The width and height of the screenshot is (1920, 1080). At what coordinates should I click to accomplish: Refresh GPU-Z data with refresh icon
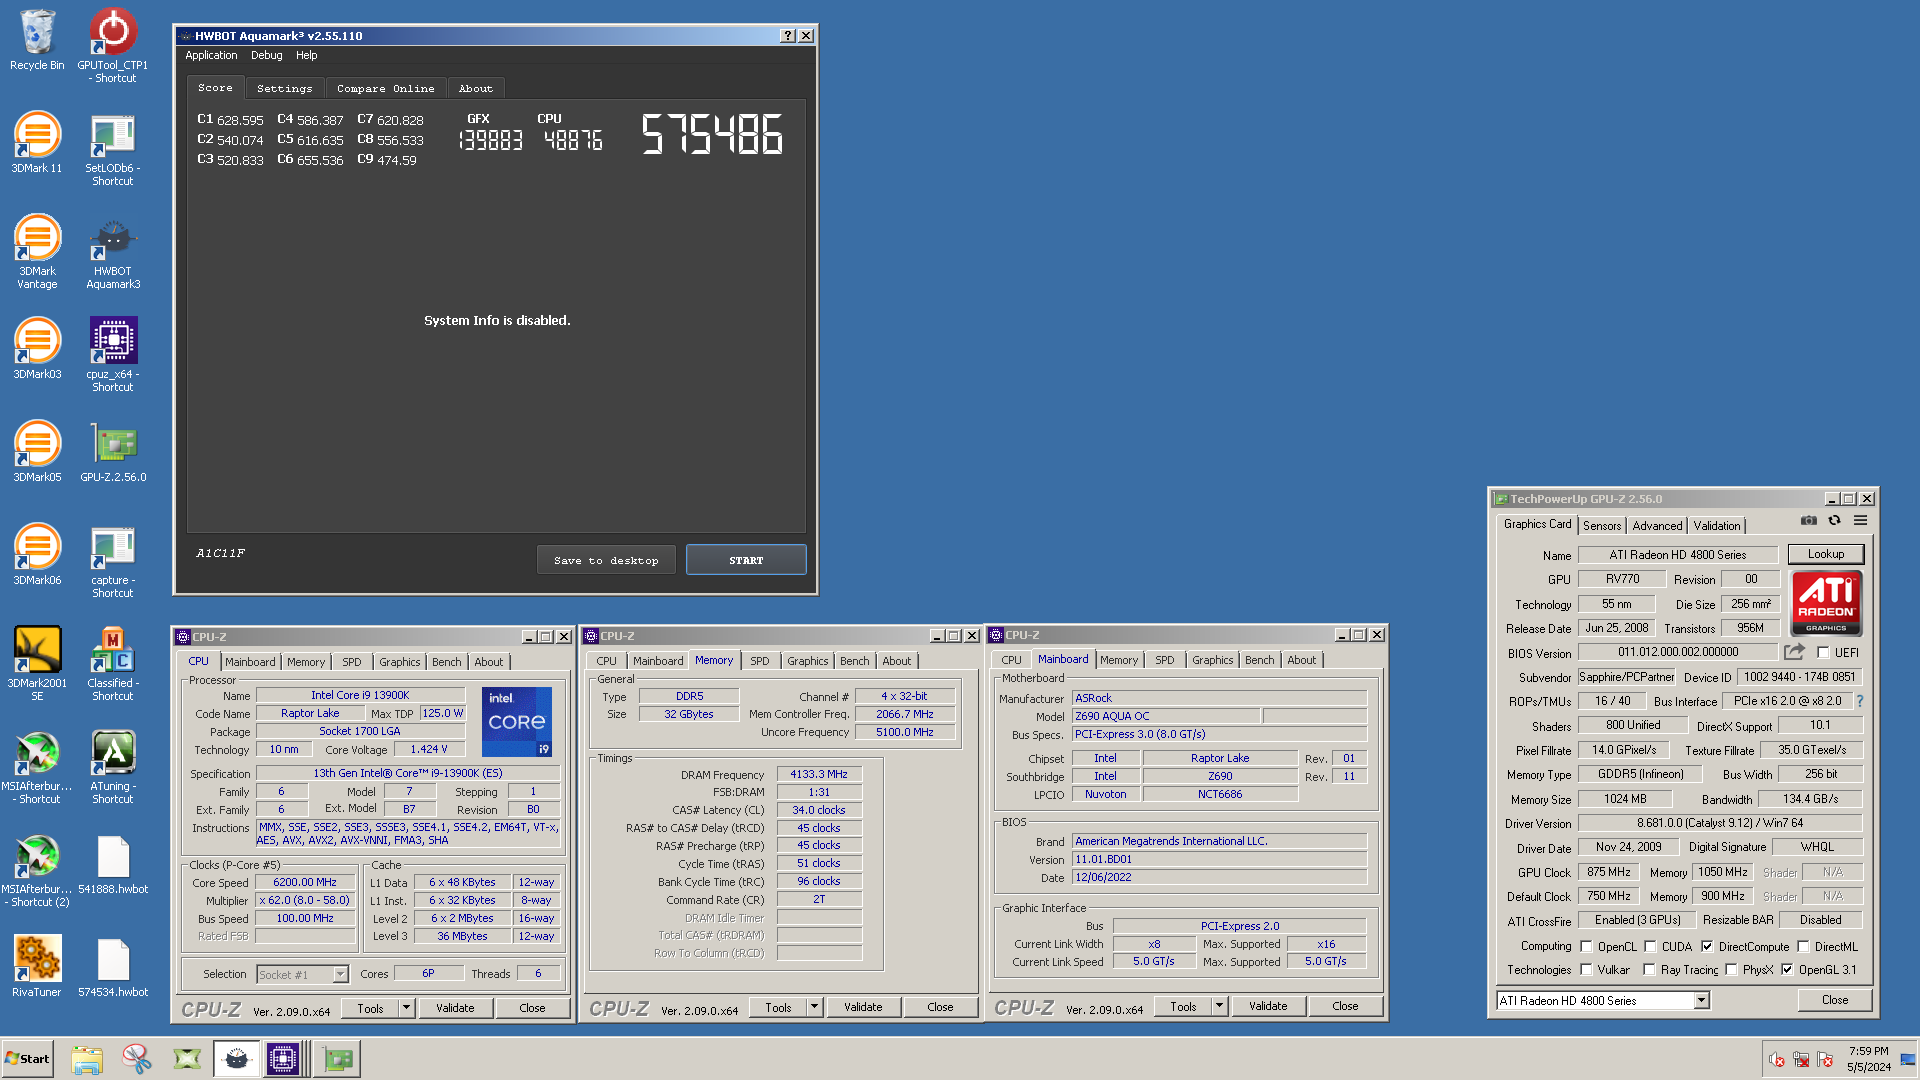[1834, 520]
